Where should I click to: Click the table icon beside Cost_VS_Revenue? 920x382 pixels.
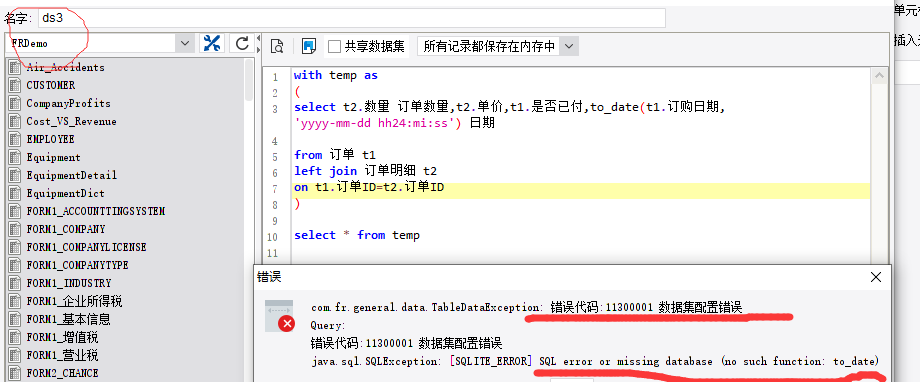[x=15, y=121]
